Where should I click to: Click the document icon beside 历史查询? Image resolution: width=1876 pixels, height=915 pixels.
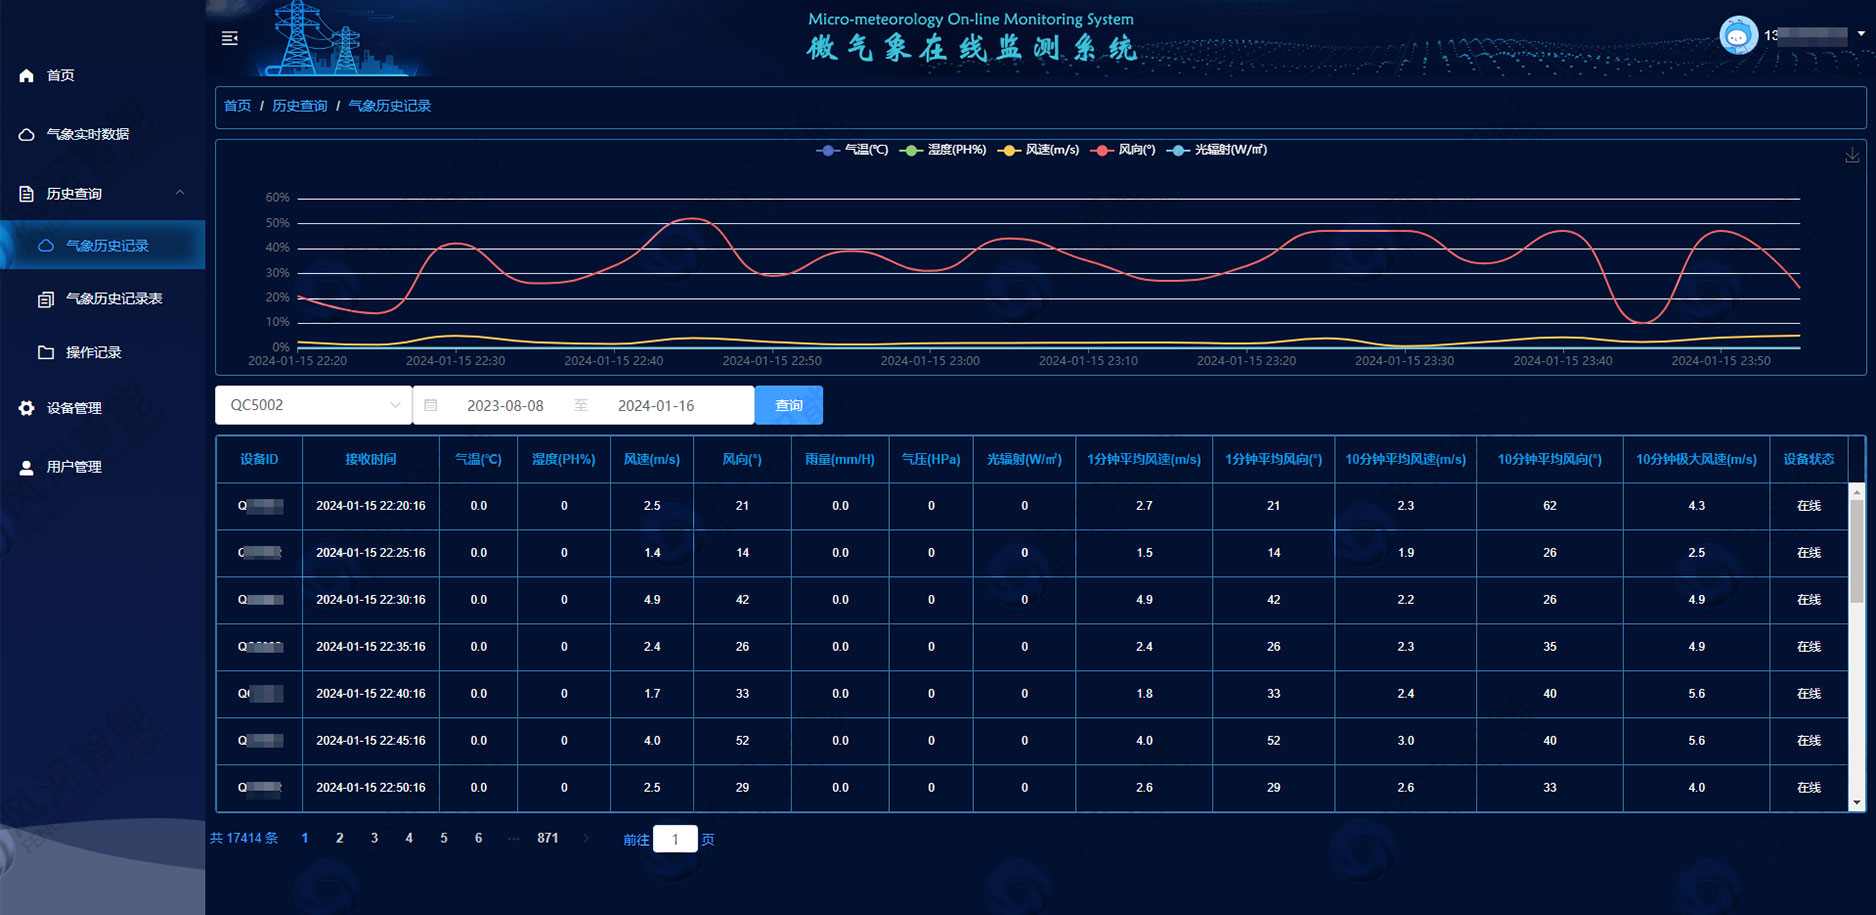27,194
